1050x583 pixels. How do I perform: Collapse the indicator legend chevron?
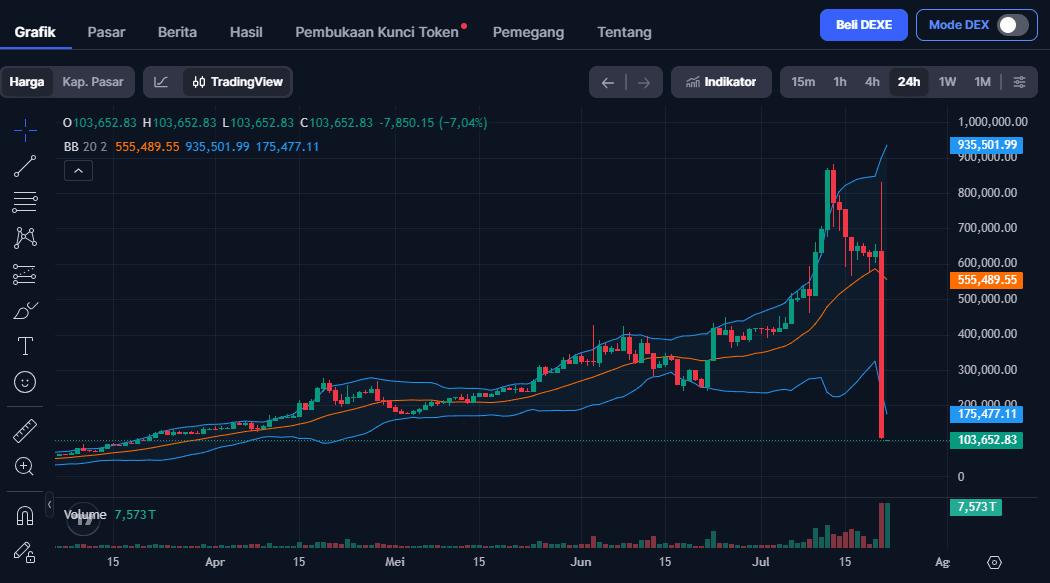78,171
